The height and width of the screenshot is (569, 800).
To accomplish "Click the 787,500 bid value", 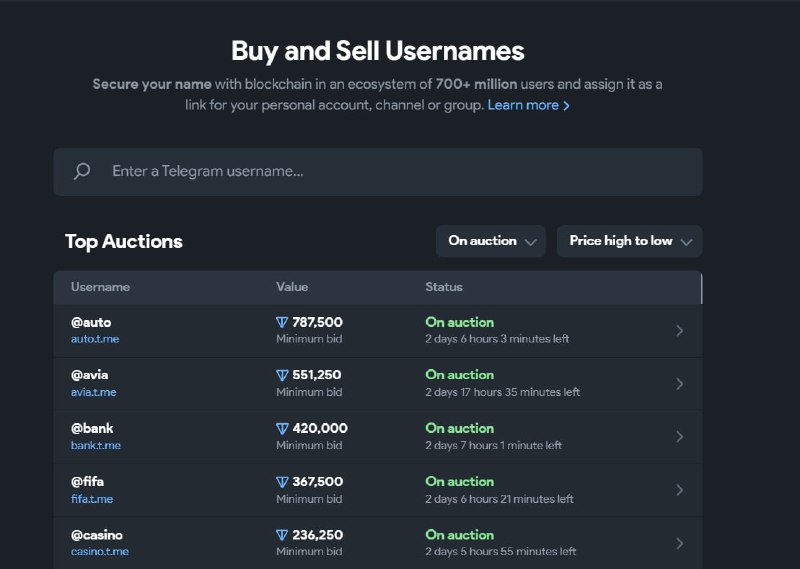I will point(317,323).
